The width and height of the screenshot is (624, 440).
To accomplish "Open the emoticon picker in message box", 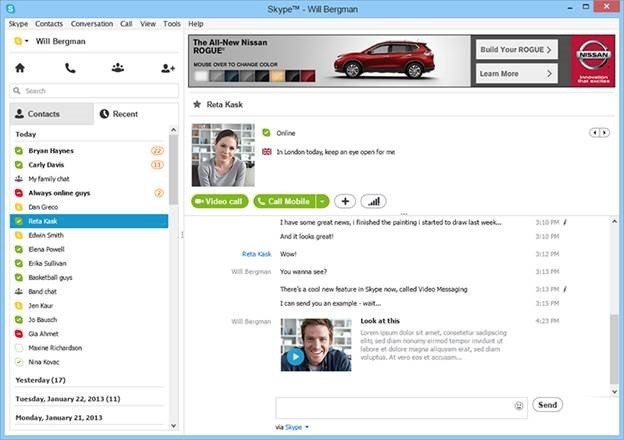I will [519, 406].
